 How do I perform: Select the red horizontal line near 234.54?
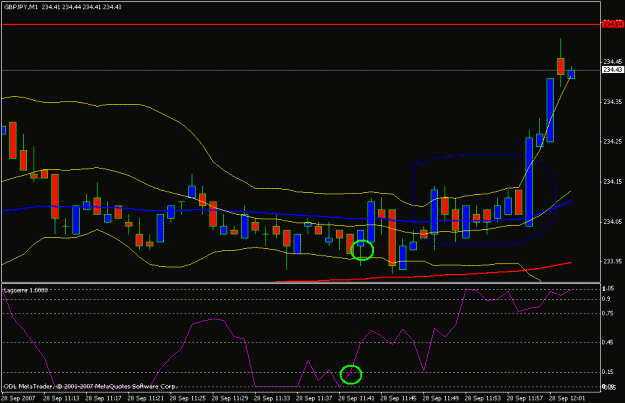click(301, 25)
